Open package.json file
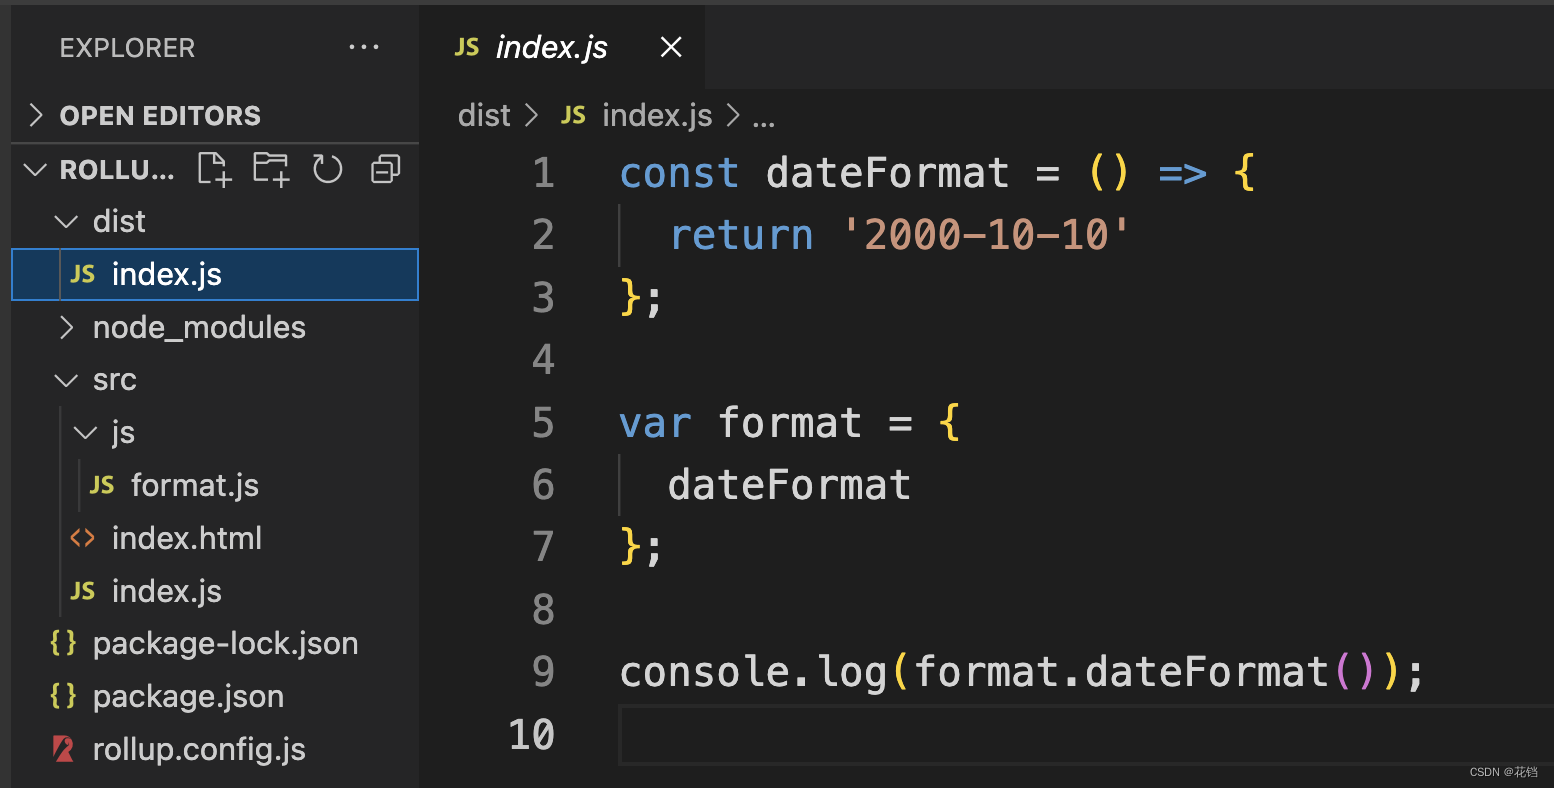The width and height of the screenshot is (1554, 788). point(215,697)
